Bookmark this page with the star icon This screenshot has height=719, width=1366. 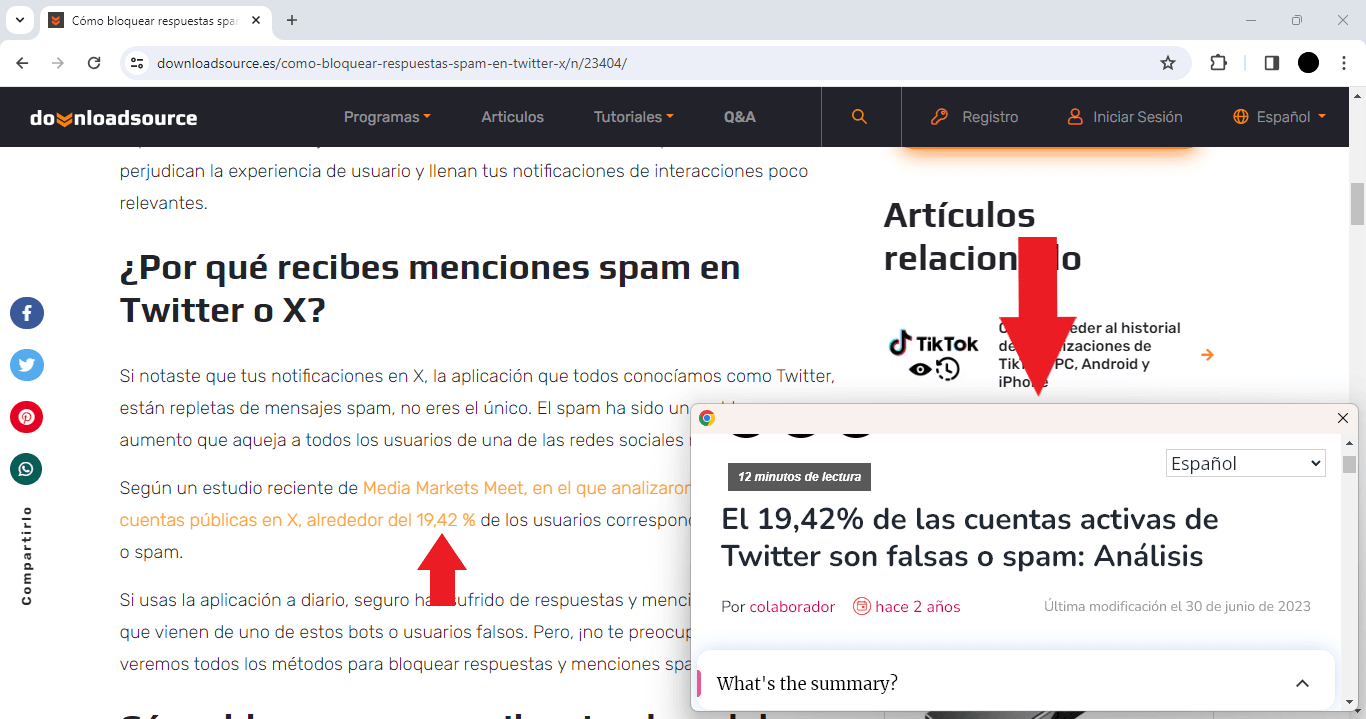(1168, 63)
